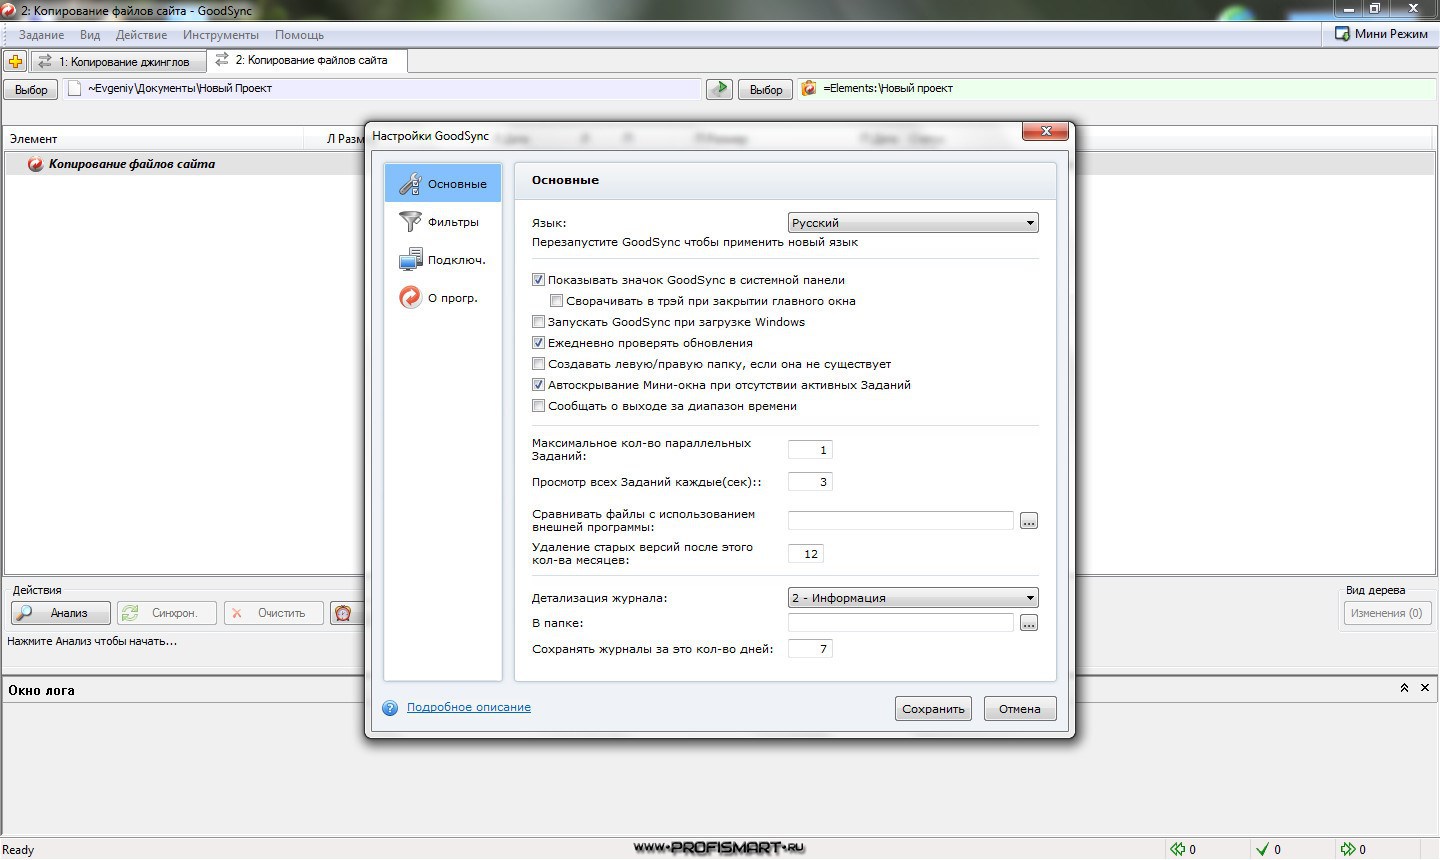
Task: Open the Задание menu
Action: tap(41, 35)
